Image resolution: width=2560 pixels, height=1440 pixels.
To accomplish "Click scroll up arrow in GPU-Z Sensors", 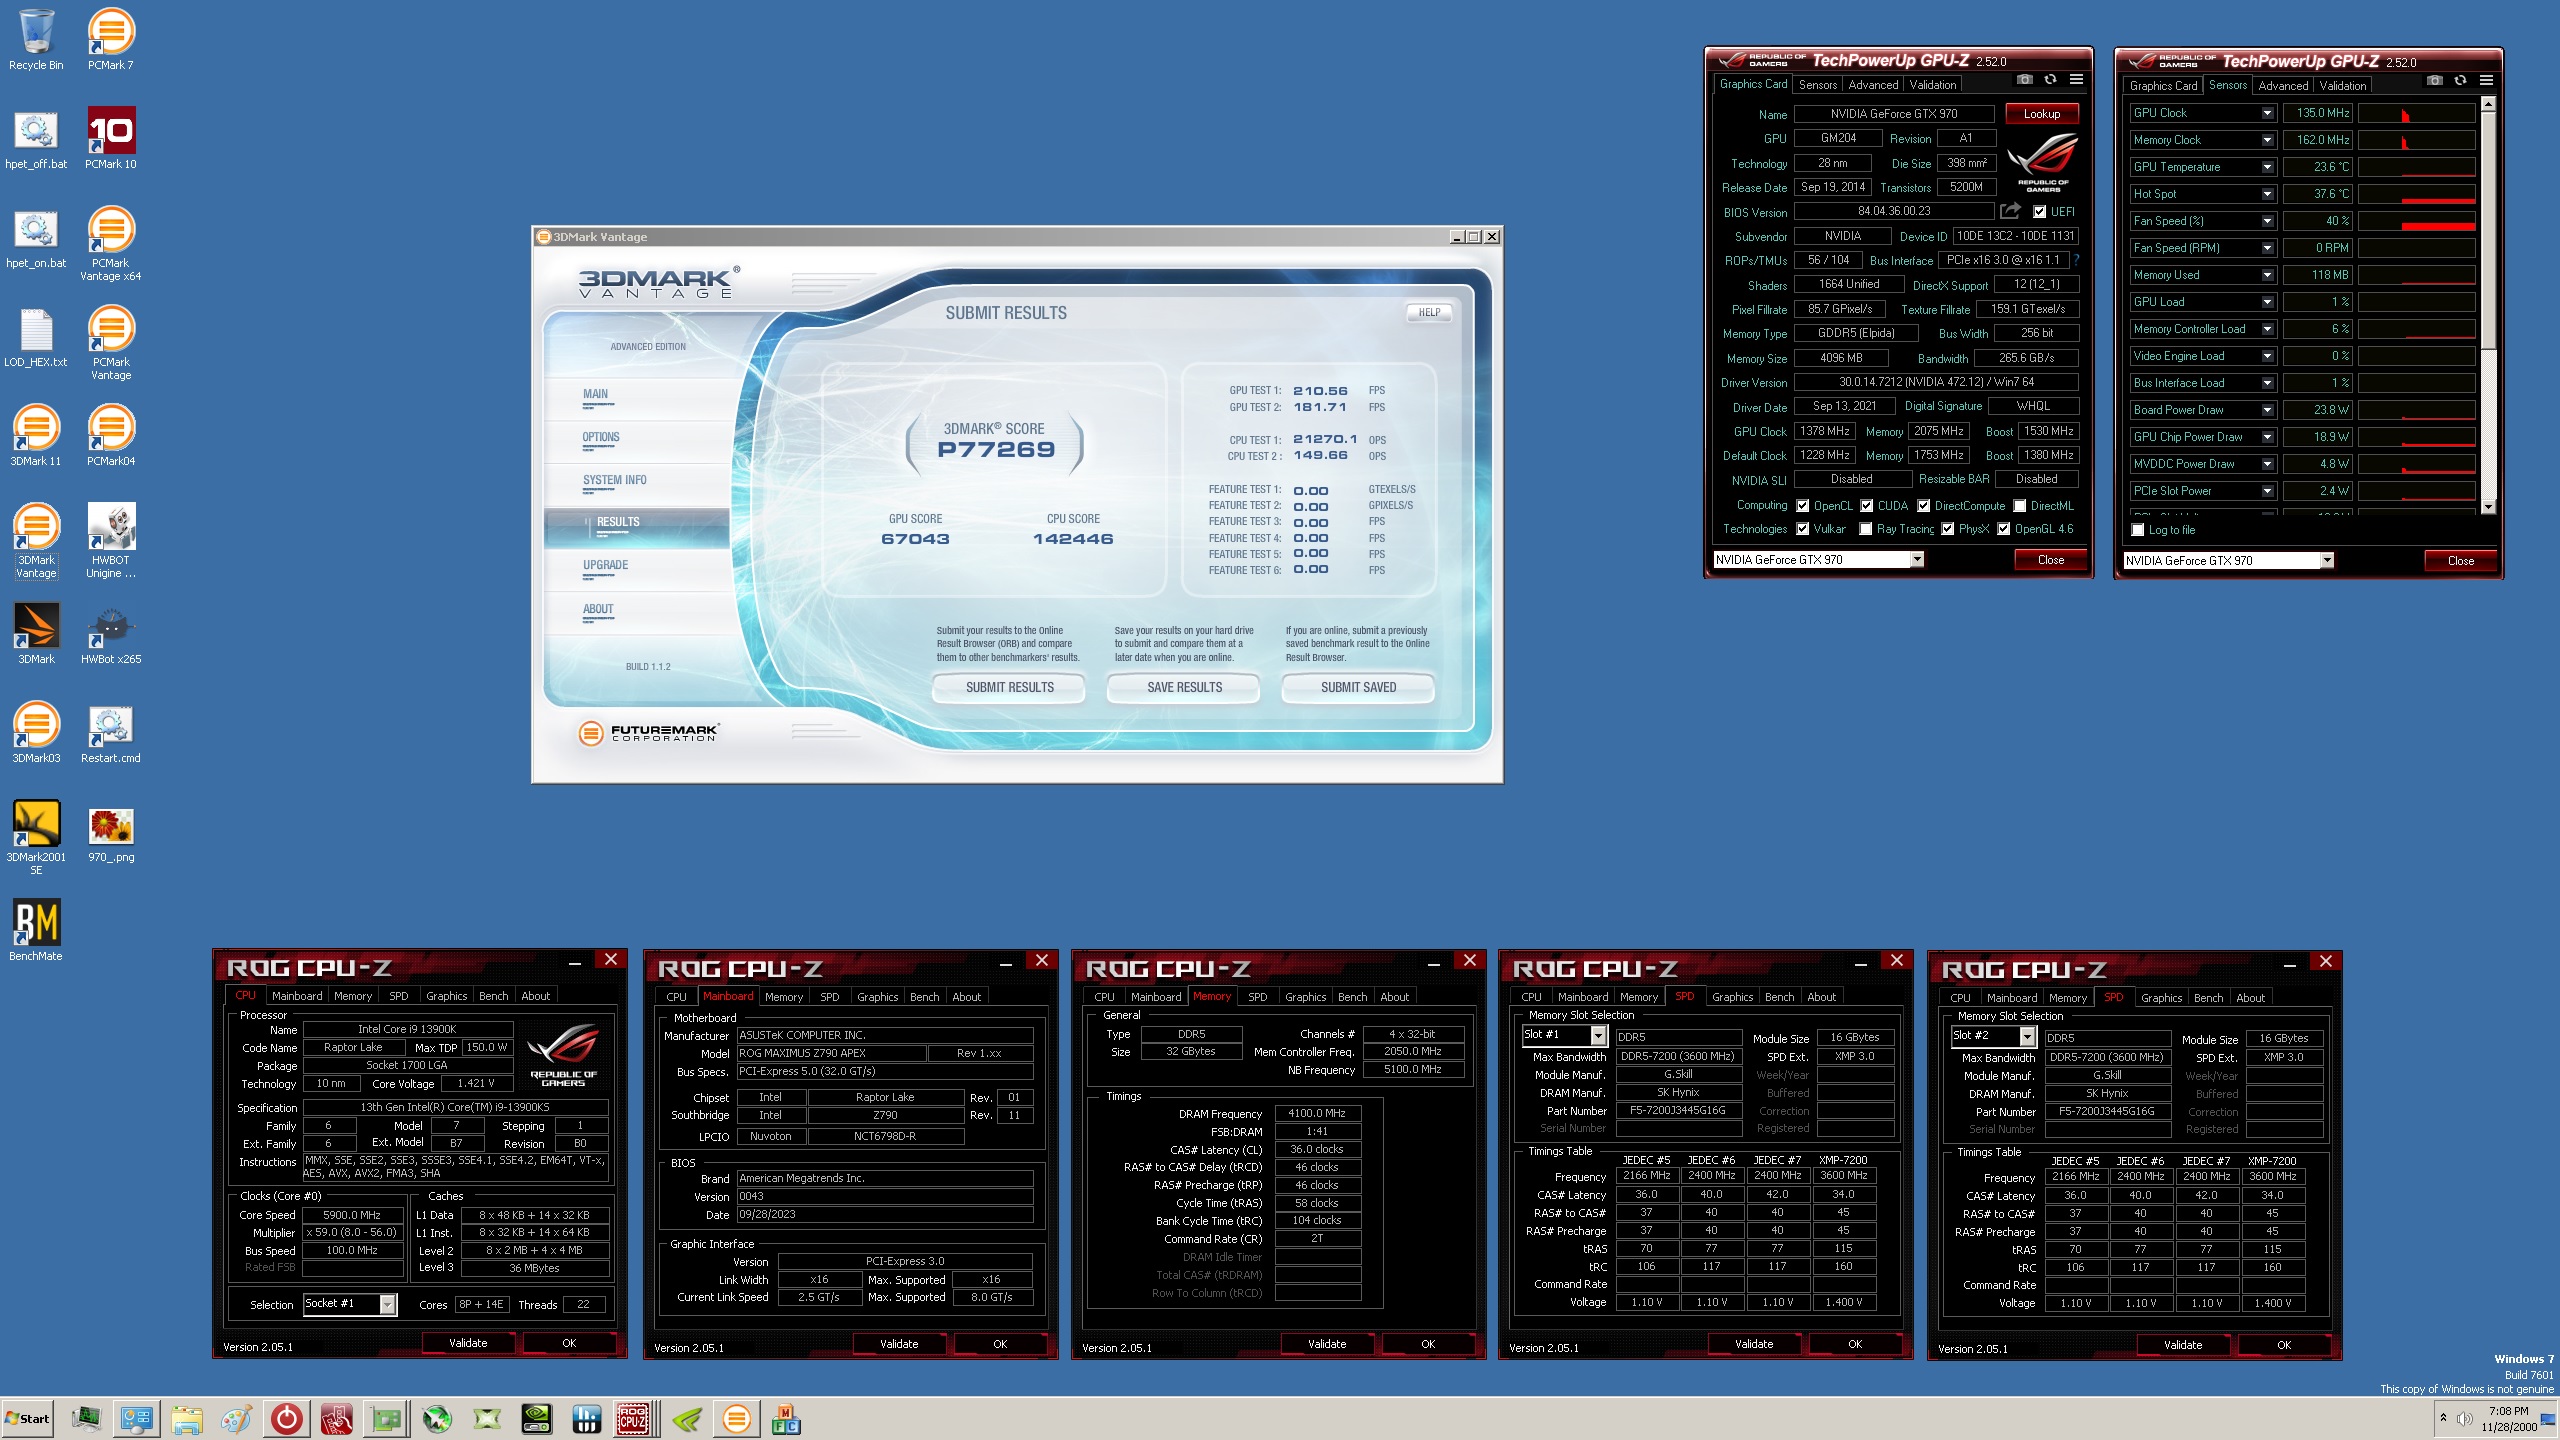I will tap(2488, 103).
